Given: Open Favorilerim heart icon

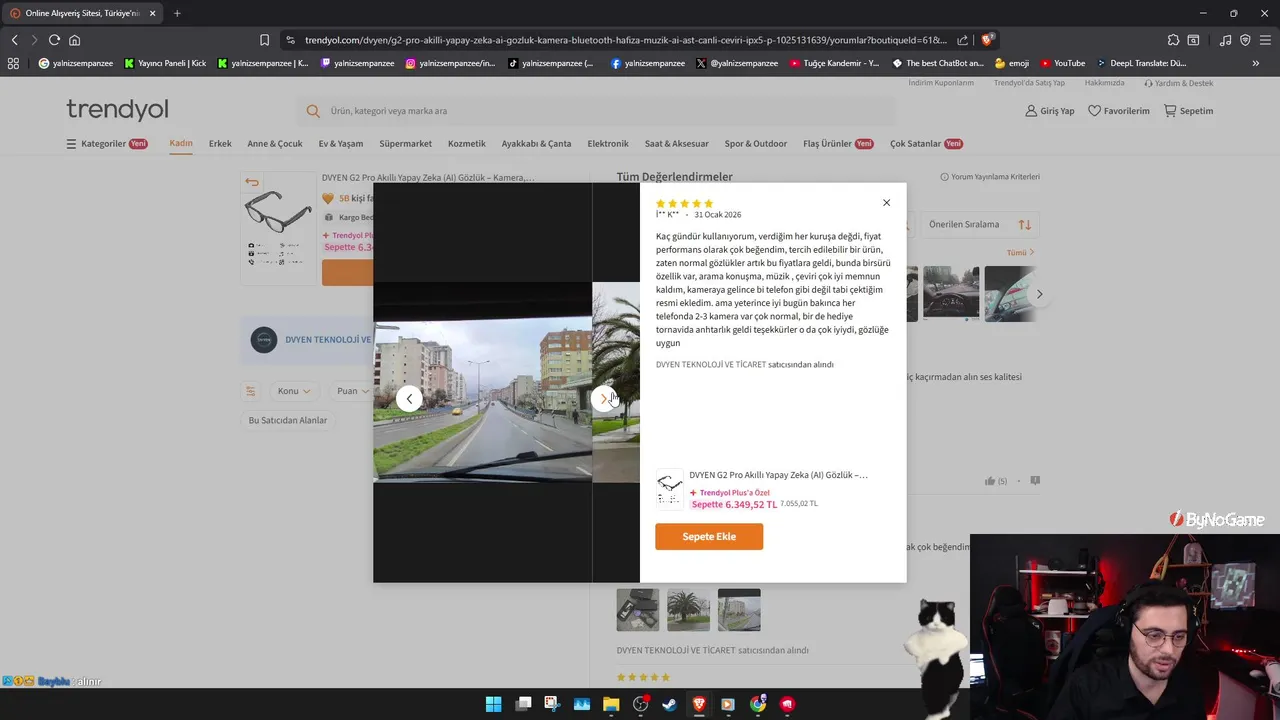Looking at the screenshot, I should (x=1118, y=111).
